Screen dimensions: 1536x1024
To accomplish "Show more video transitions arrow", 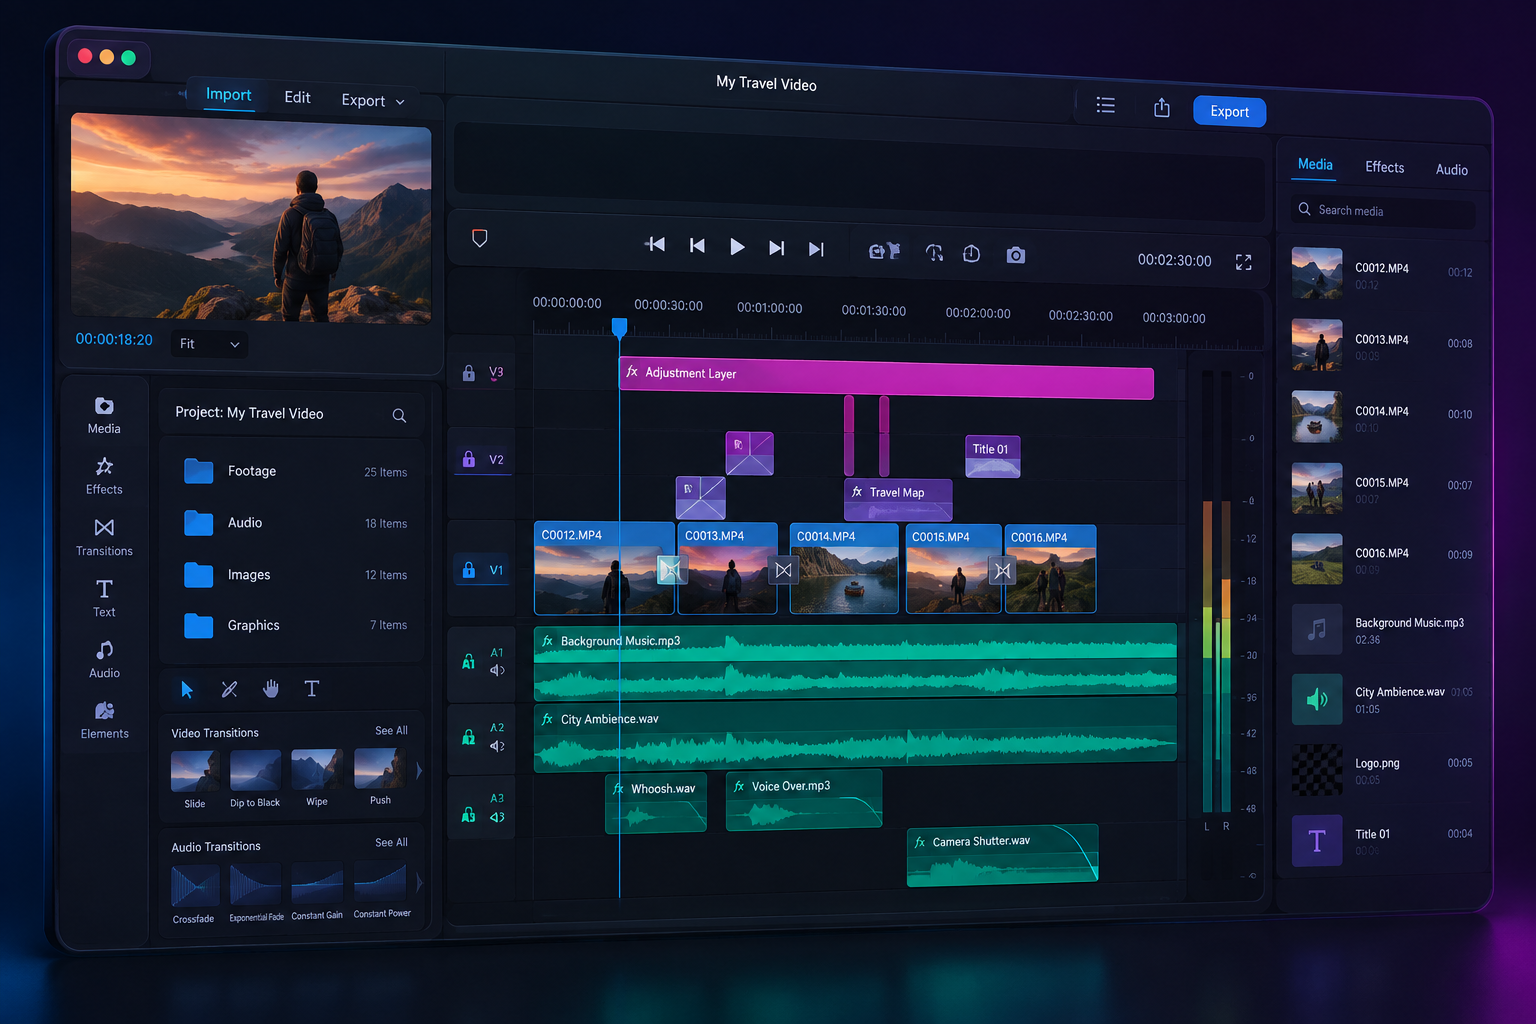I will pyautogui.click(x=419, y=771).
